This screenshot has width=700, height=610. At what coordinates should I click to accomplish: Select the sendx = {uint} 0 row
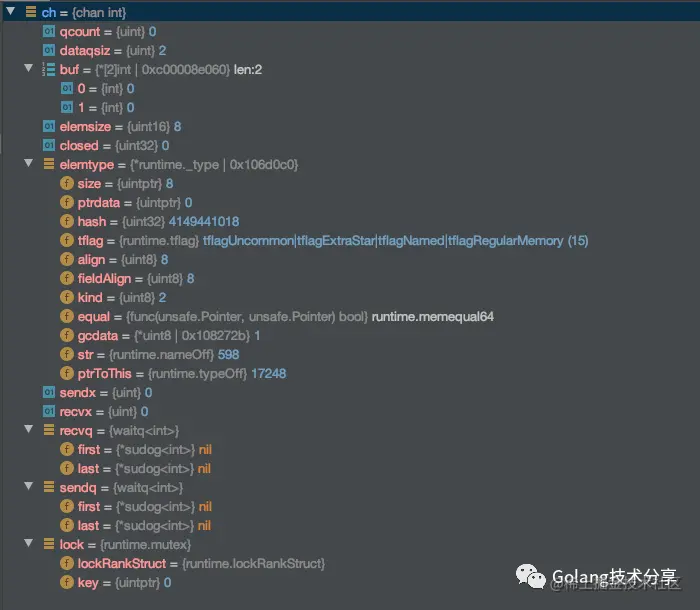350,393
